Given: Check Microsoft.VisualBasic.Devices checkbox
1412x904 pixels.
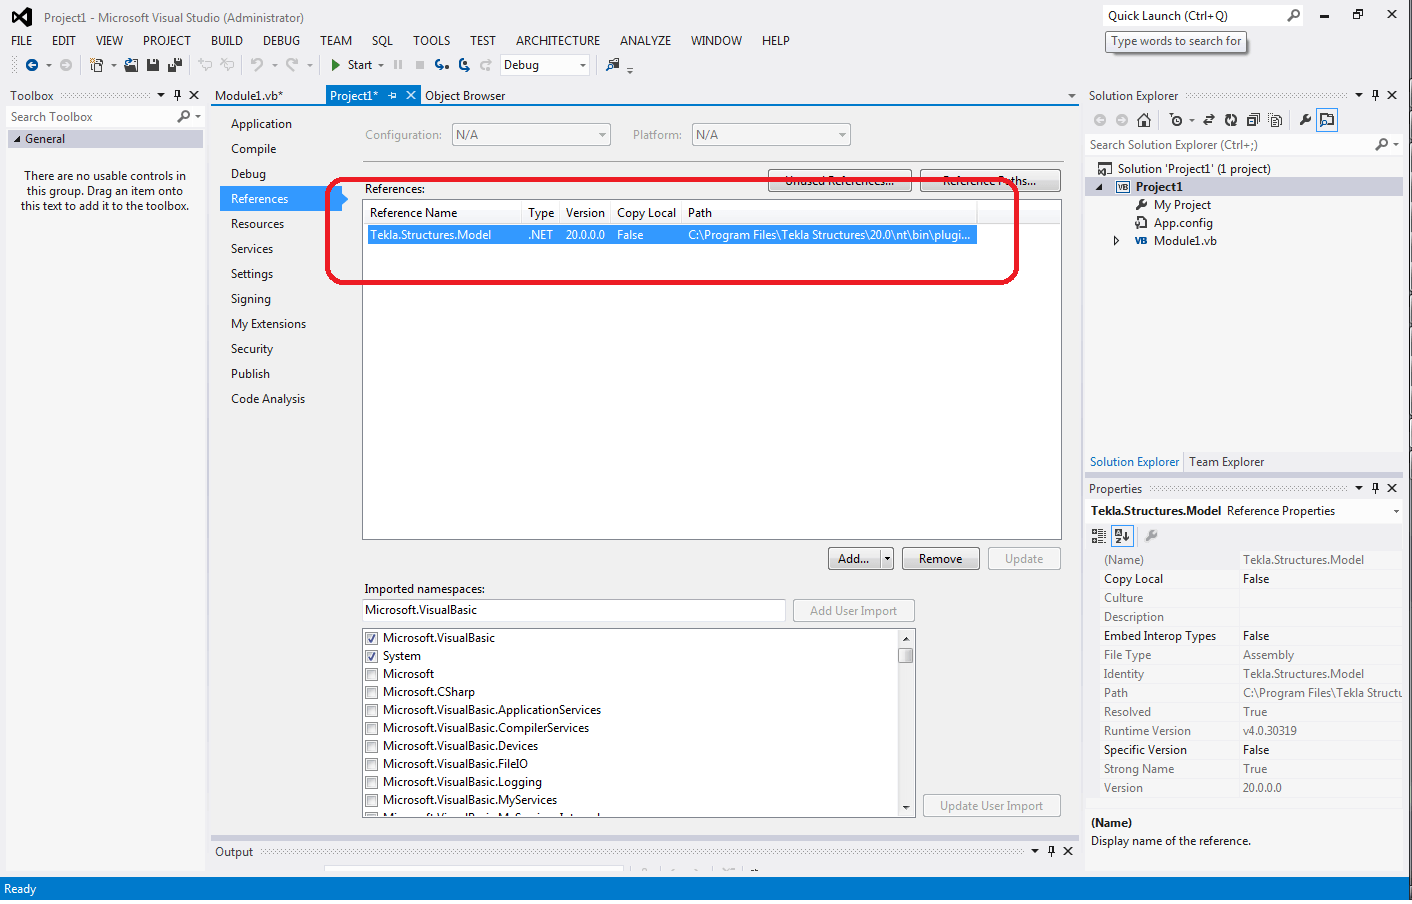Looking at the screenshot, I should click(x=372, y=746).
